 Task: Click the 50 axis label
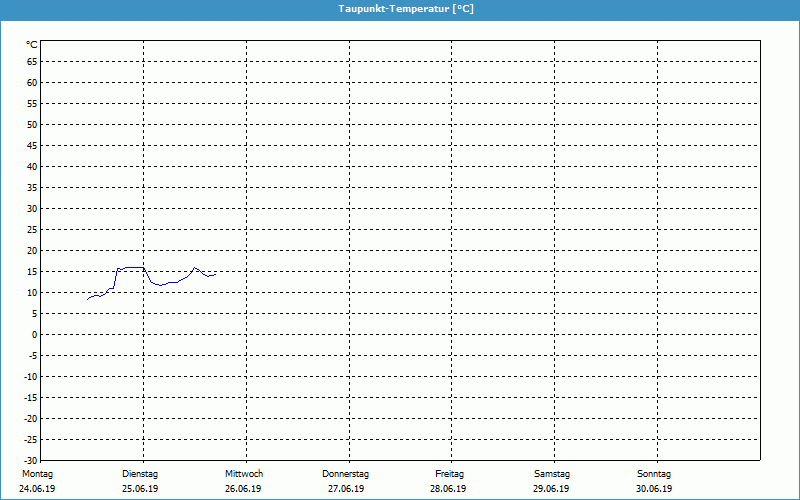click(32, 124)
